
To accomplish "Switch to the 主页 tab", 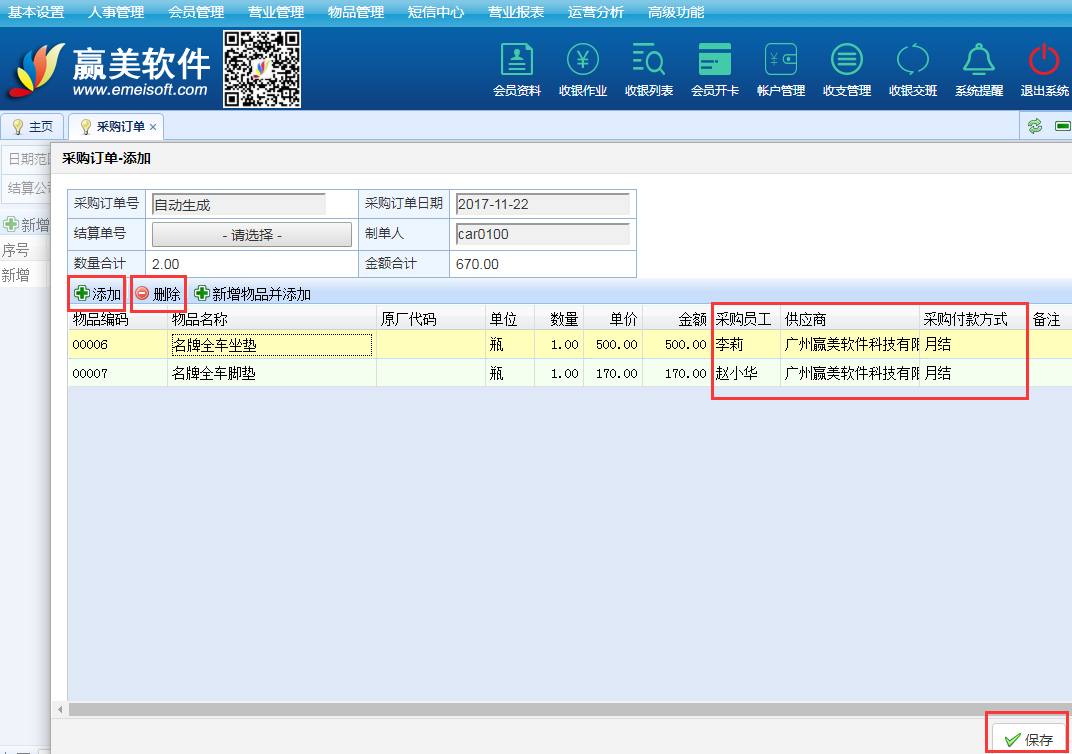I will tap(32, 127).
